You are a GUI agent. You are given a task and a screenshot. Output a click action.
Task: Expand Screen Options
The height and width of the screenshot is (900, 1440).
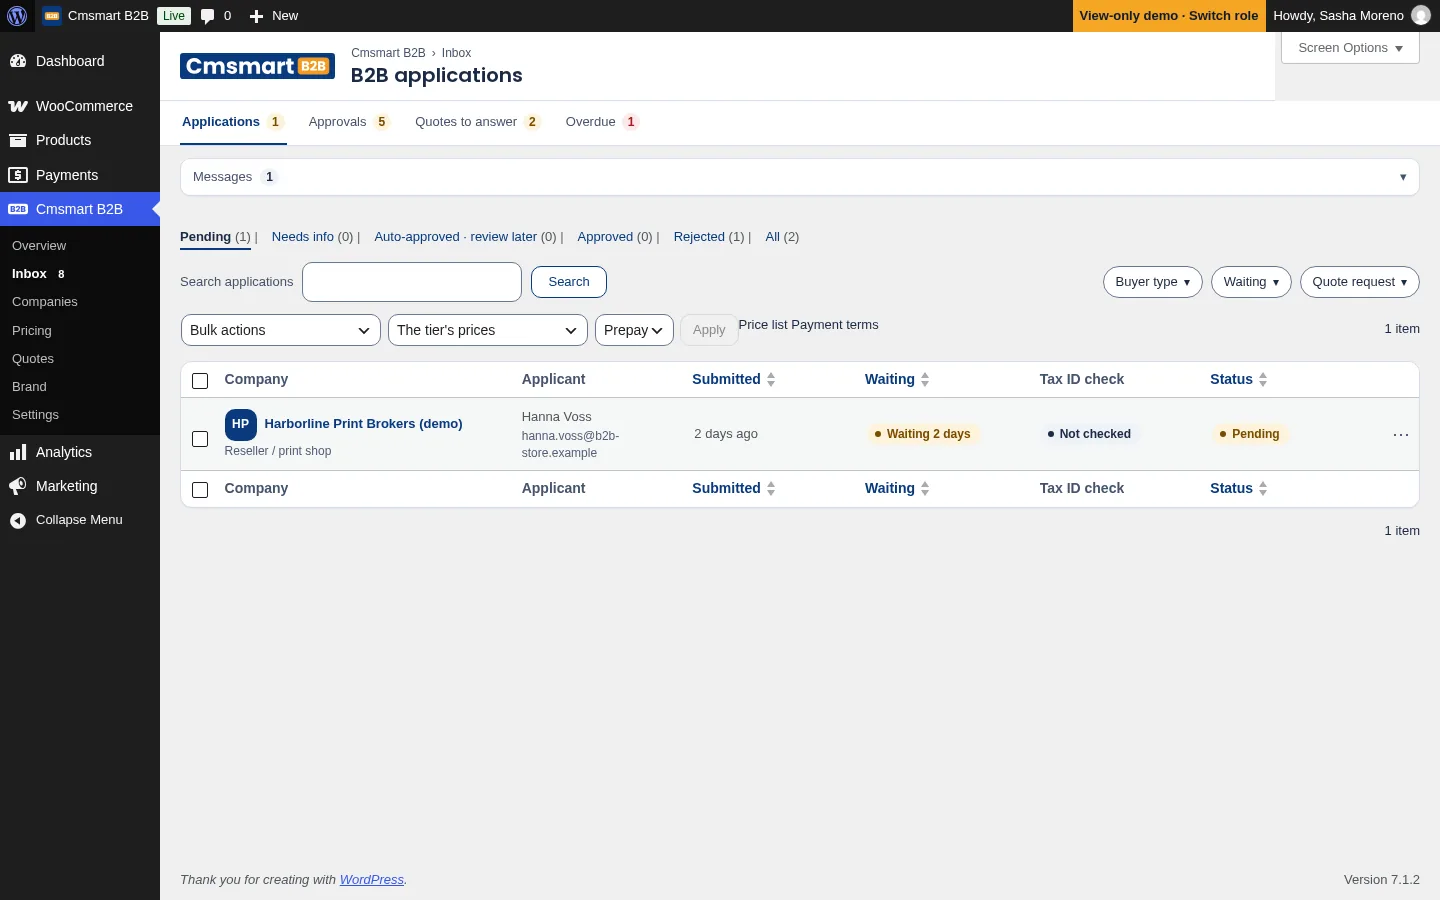(x=1350, y=48)
